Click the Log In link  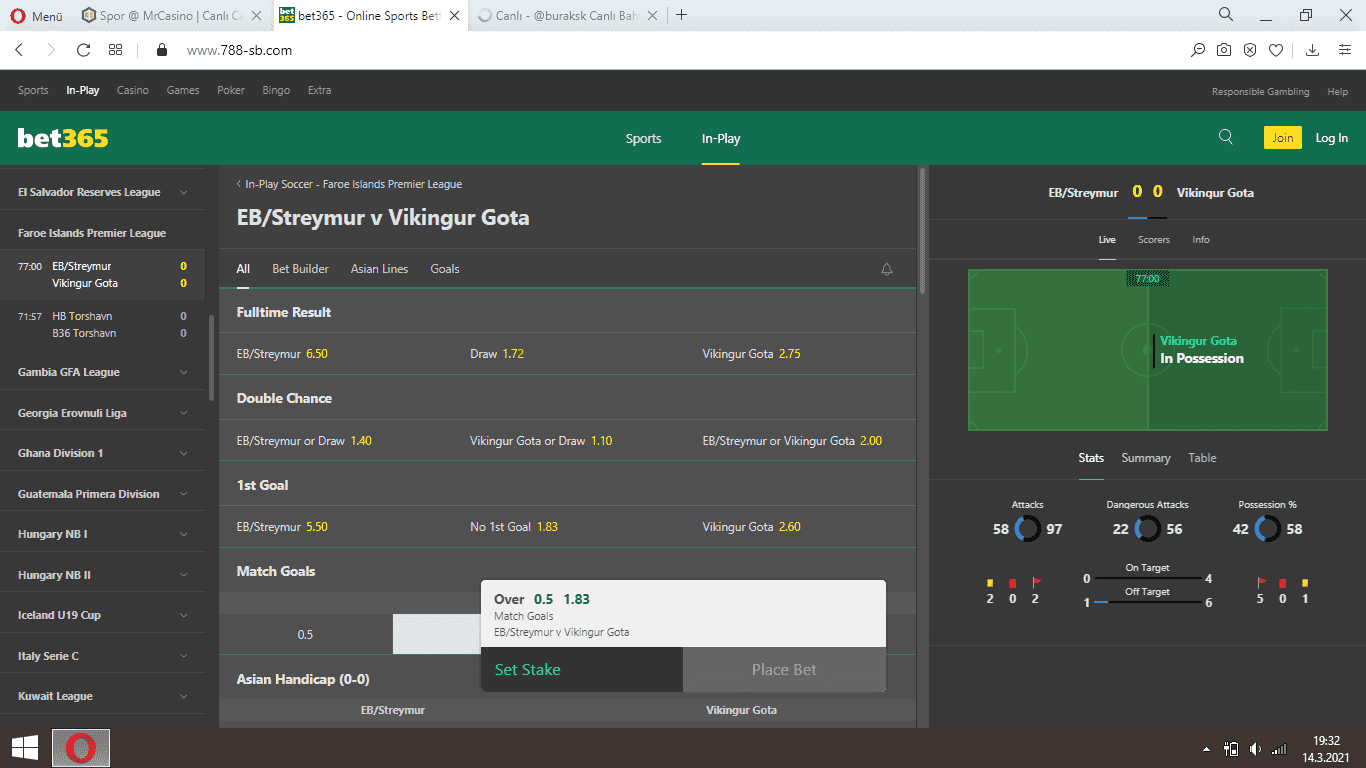1331,139
